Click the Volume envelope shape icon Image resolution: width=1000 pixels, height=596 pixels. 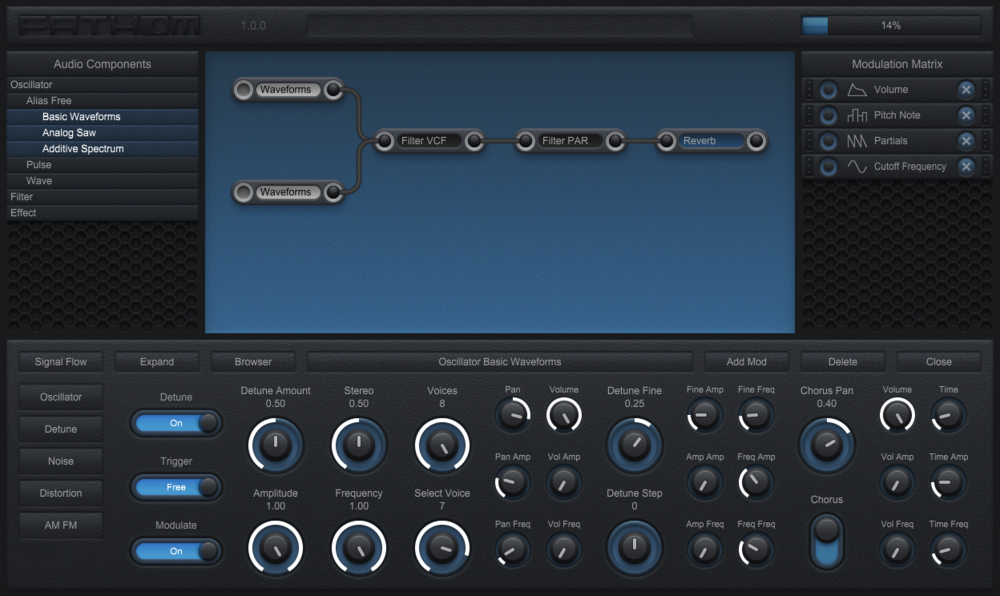pos(857,90)
